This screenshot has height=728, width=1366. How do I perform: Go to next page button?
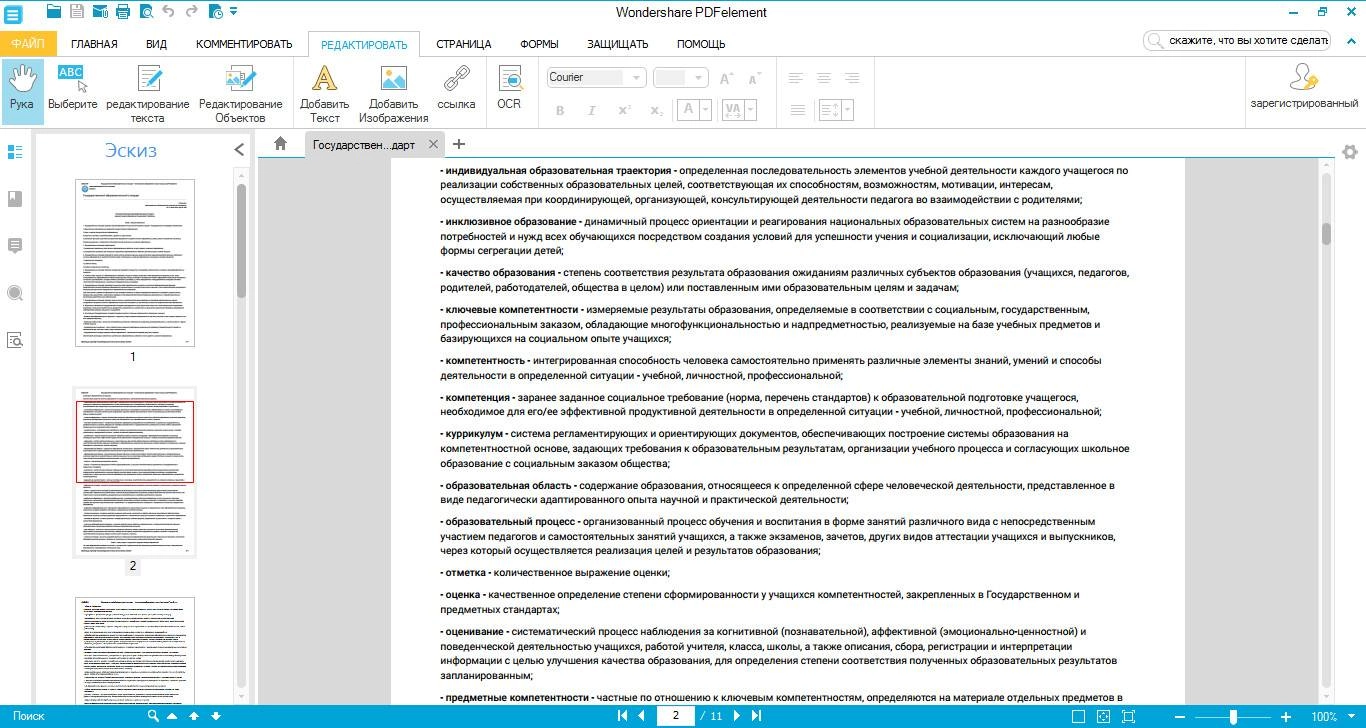coord(737,716)
